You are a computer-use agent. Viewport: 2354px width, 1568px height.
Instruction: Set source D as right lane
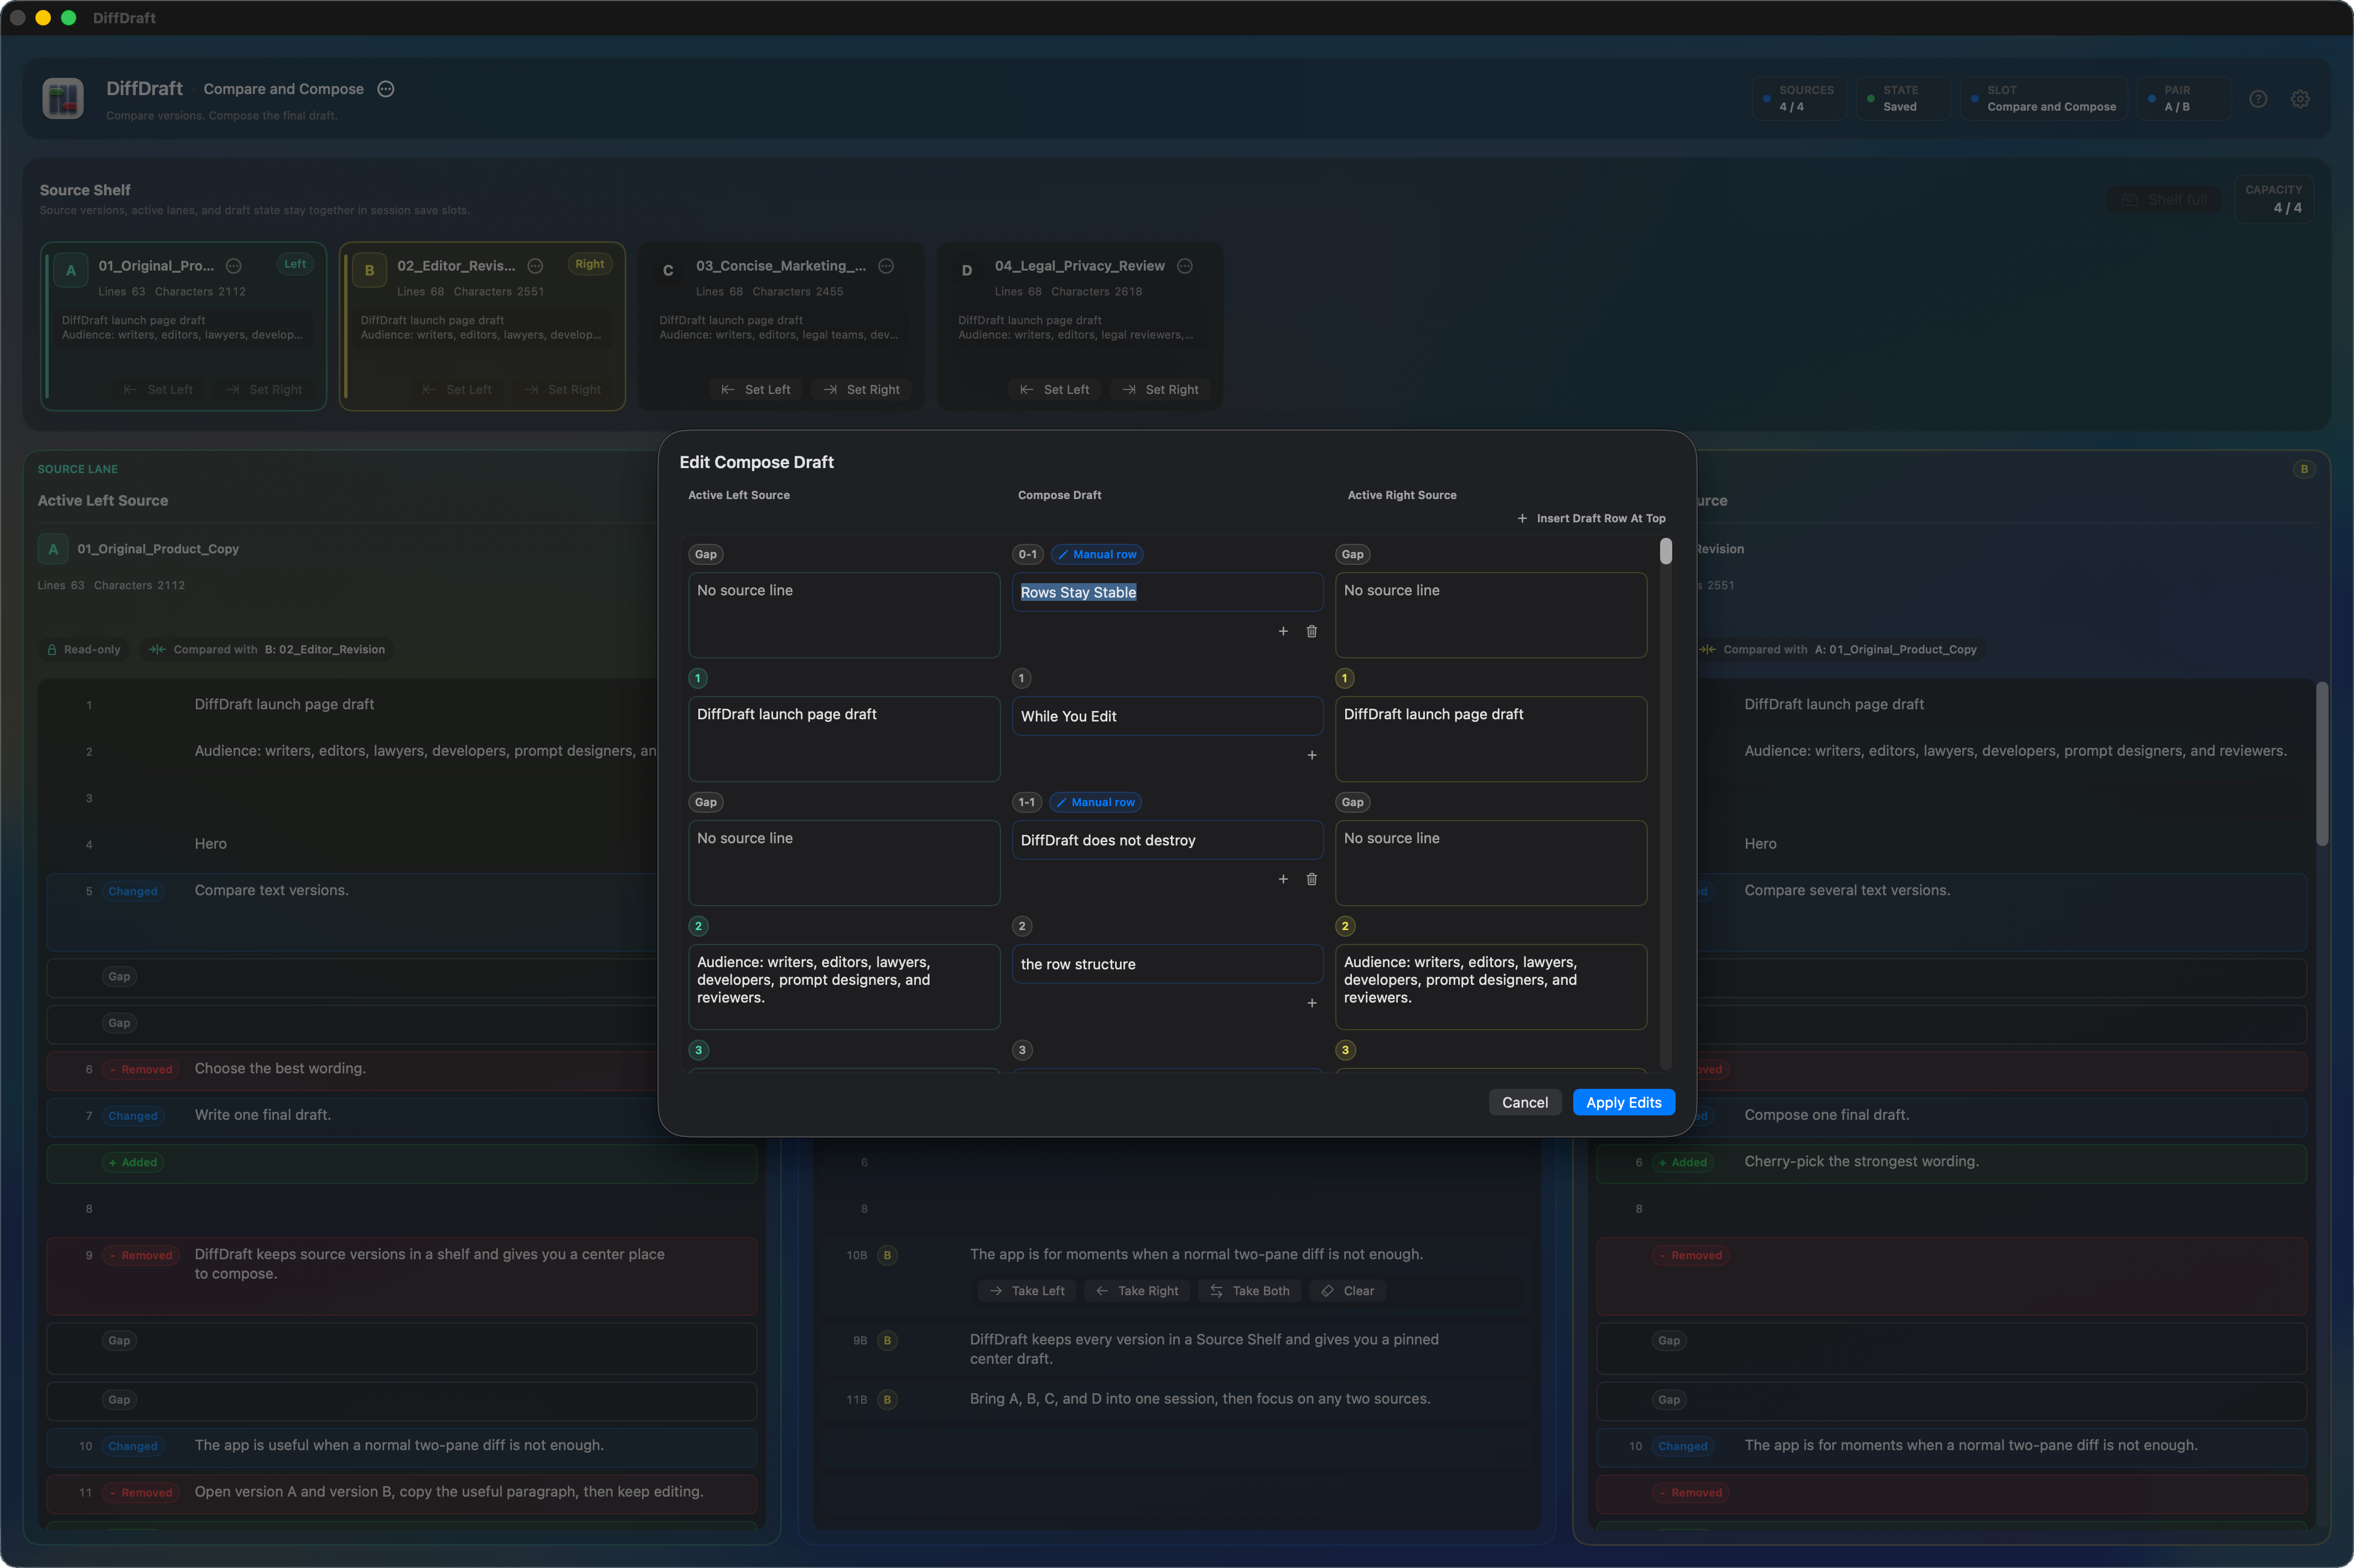1161,390
